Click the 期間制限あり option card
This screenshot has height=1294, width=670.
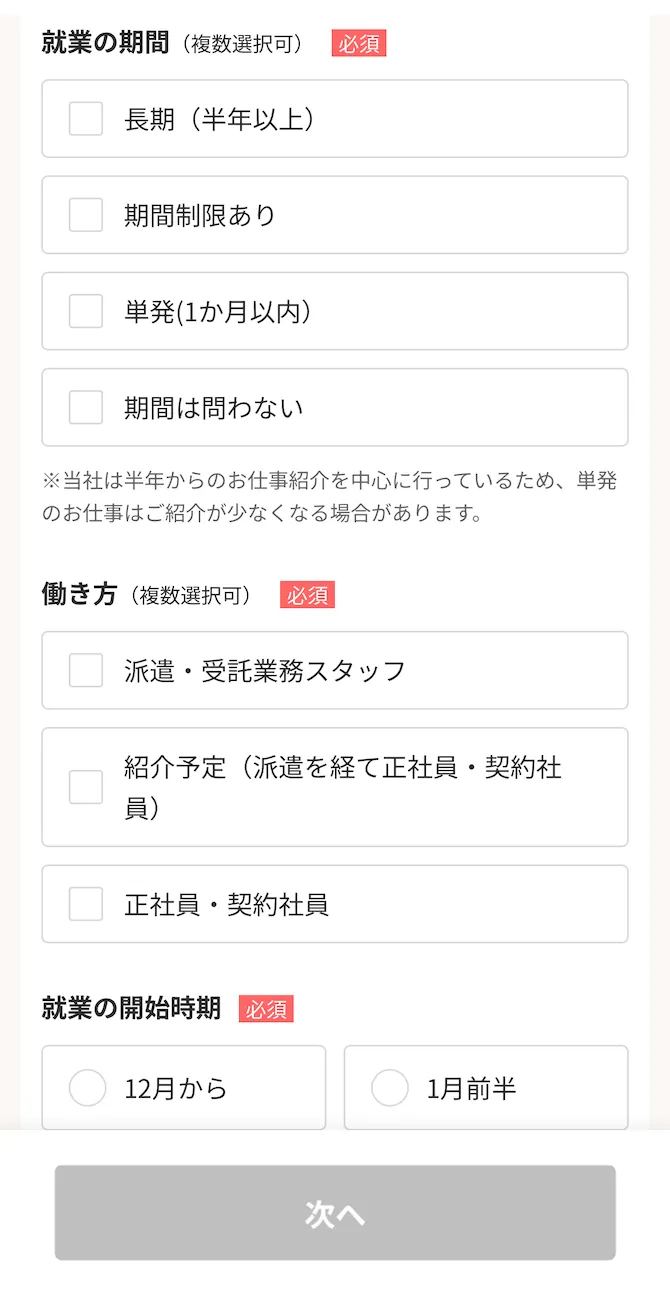tap(333, 214)
